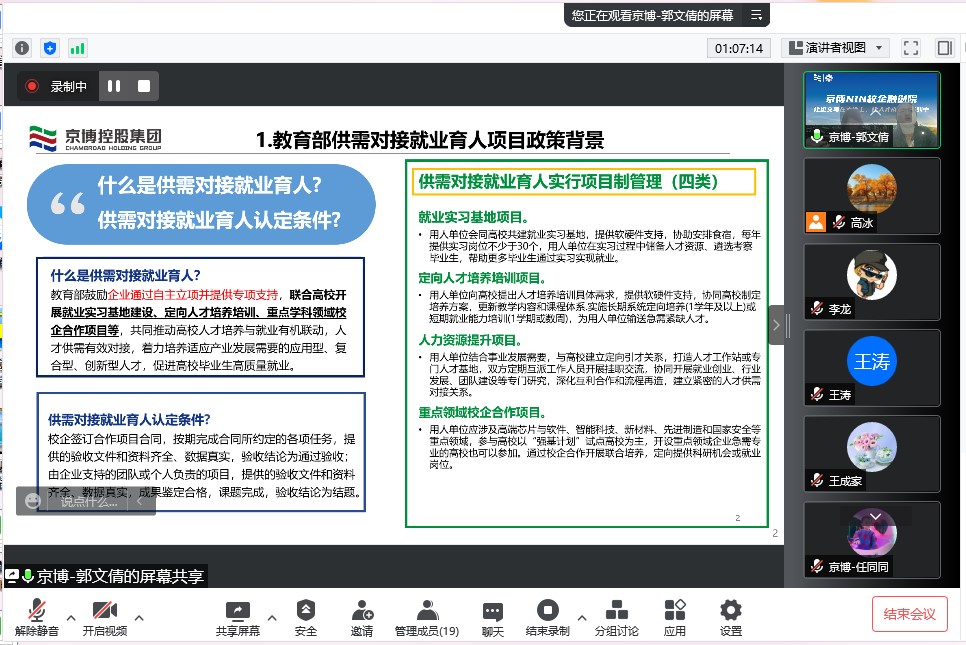This screenshot has width=966, height=645.
Task: Select 李龙 participant tile
Action: 872,282
